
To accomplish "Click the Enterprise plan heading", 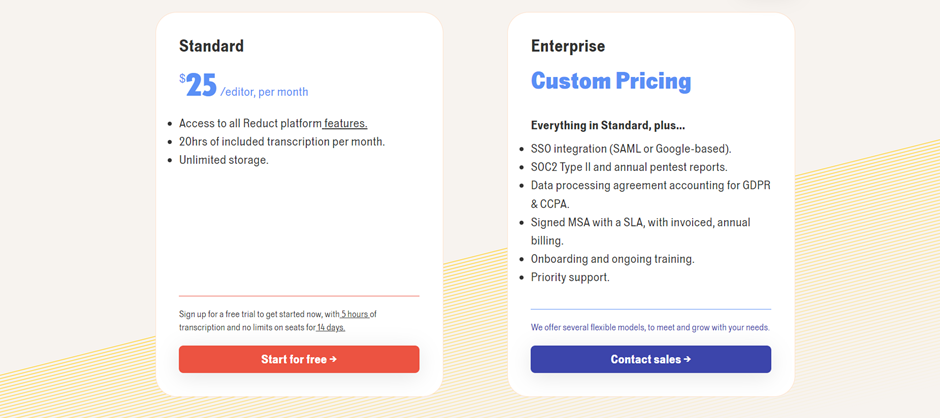I will (567, 46).
